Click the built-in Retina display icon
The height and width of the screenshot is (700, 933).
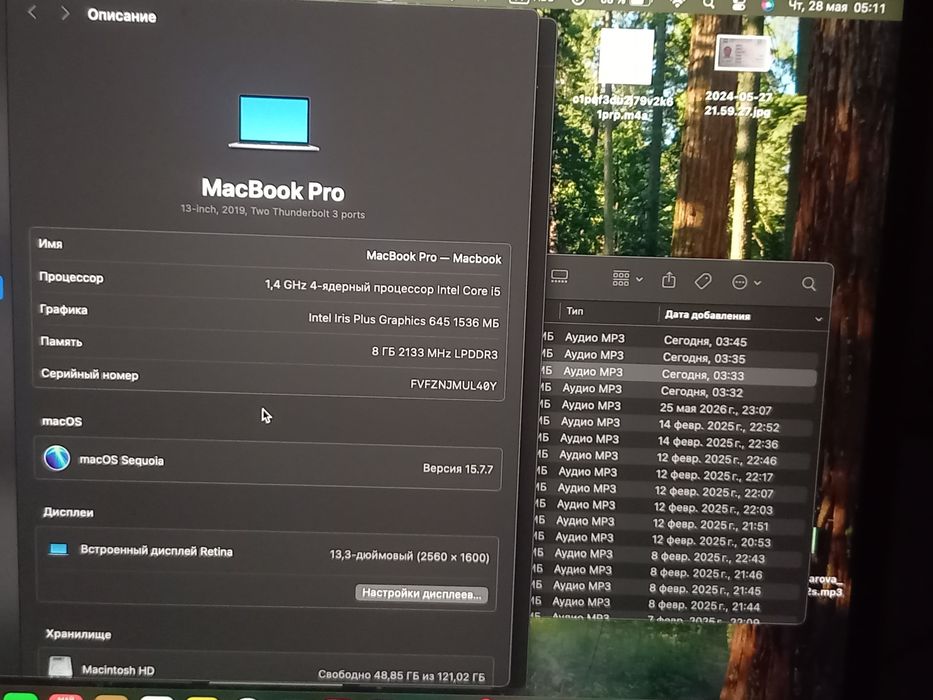(x=58, y=549)
